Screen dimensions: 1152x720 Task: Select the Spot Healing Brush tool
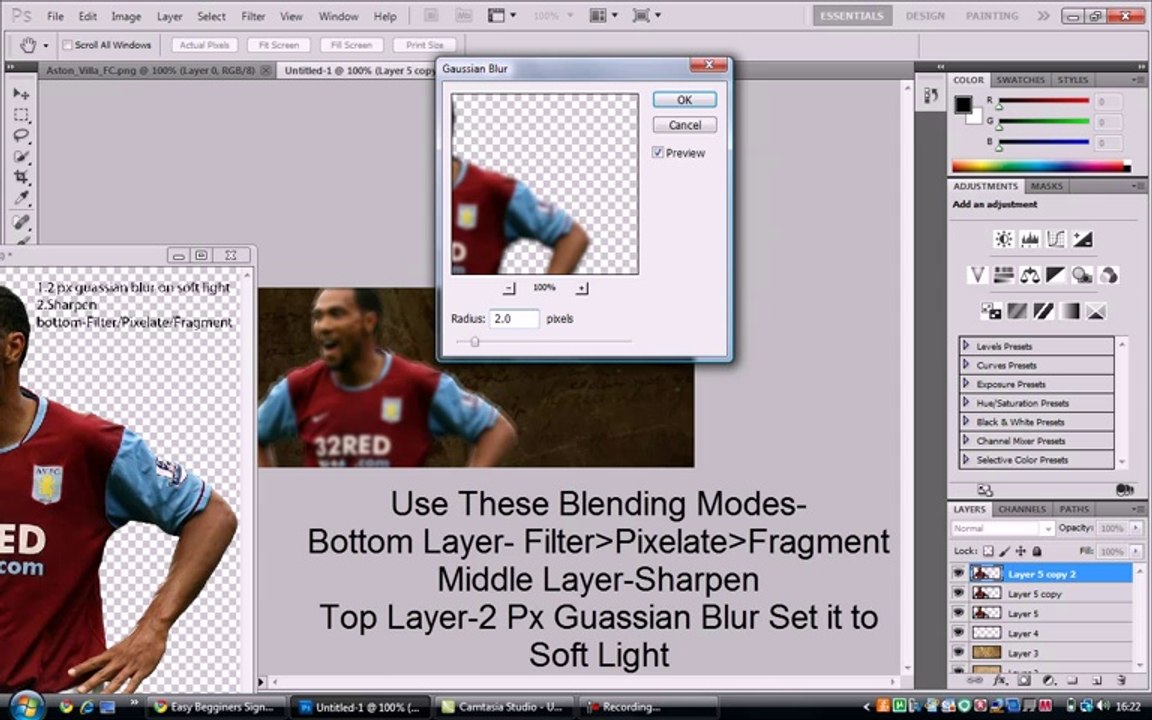point(21,221)
